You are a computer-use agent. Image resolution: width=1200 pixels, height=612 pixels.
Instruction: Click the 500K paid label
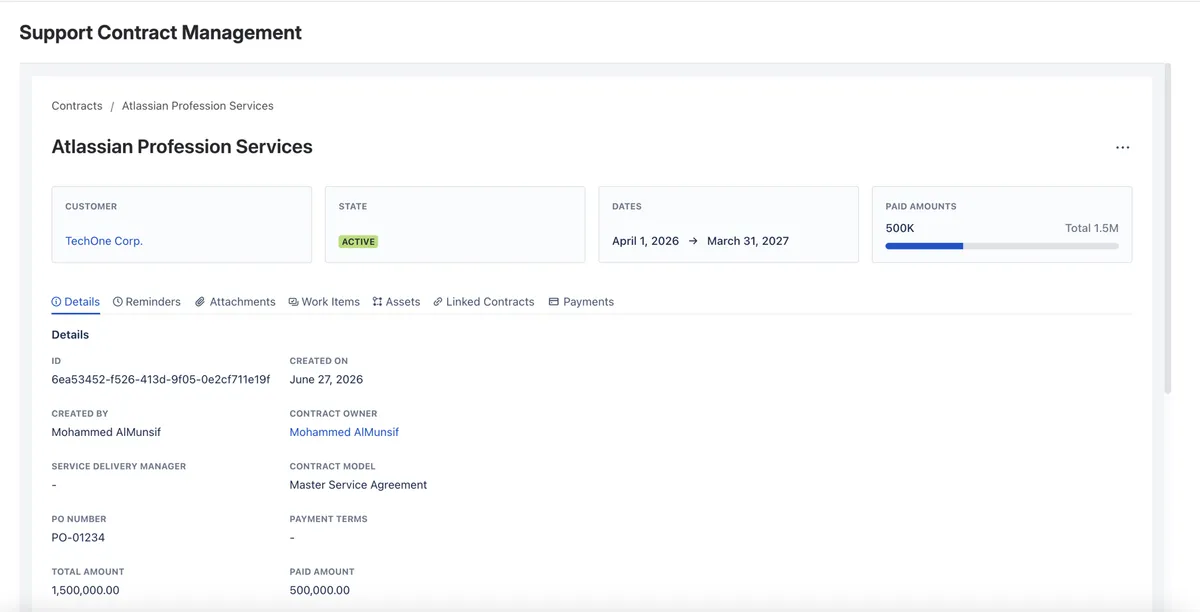click(x=900, y=228)
